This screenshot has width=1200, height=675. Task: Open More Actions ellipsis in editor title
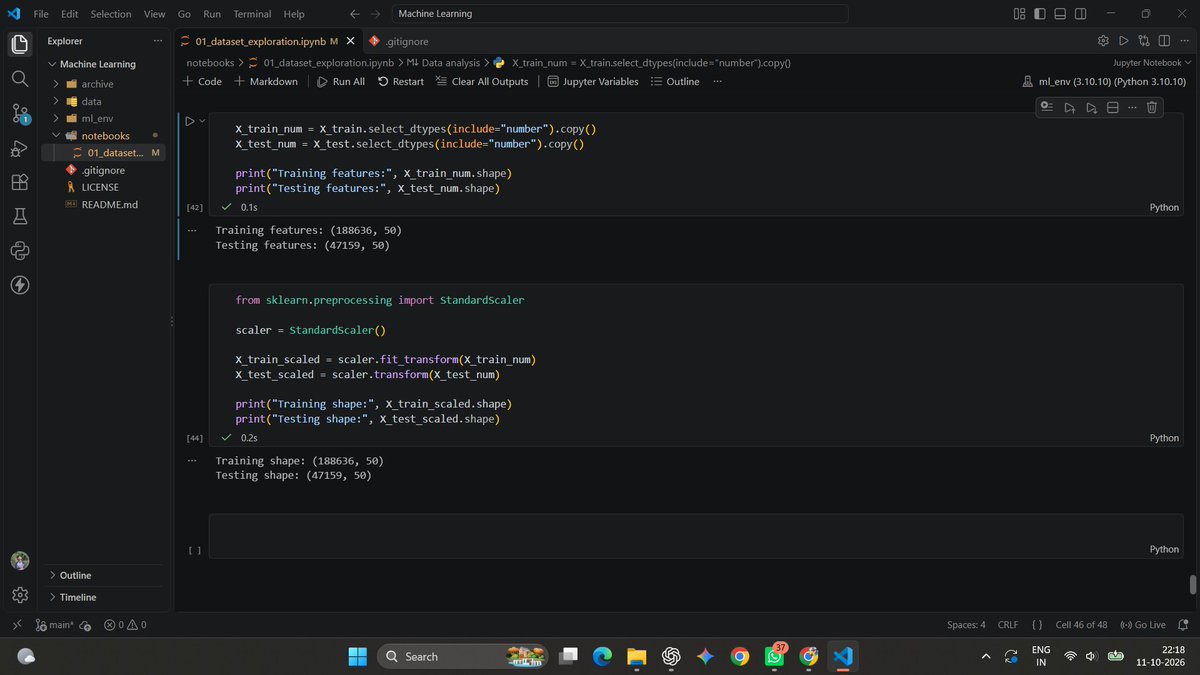pyautogui.click(x=1184, y=41)
